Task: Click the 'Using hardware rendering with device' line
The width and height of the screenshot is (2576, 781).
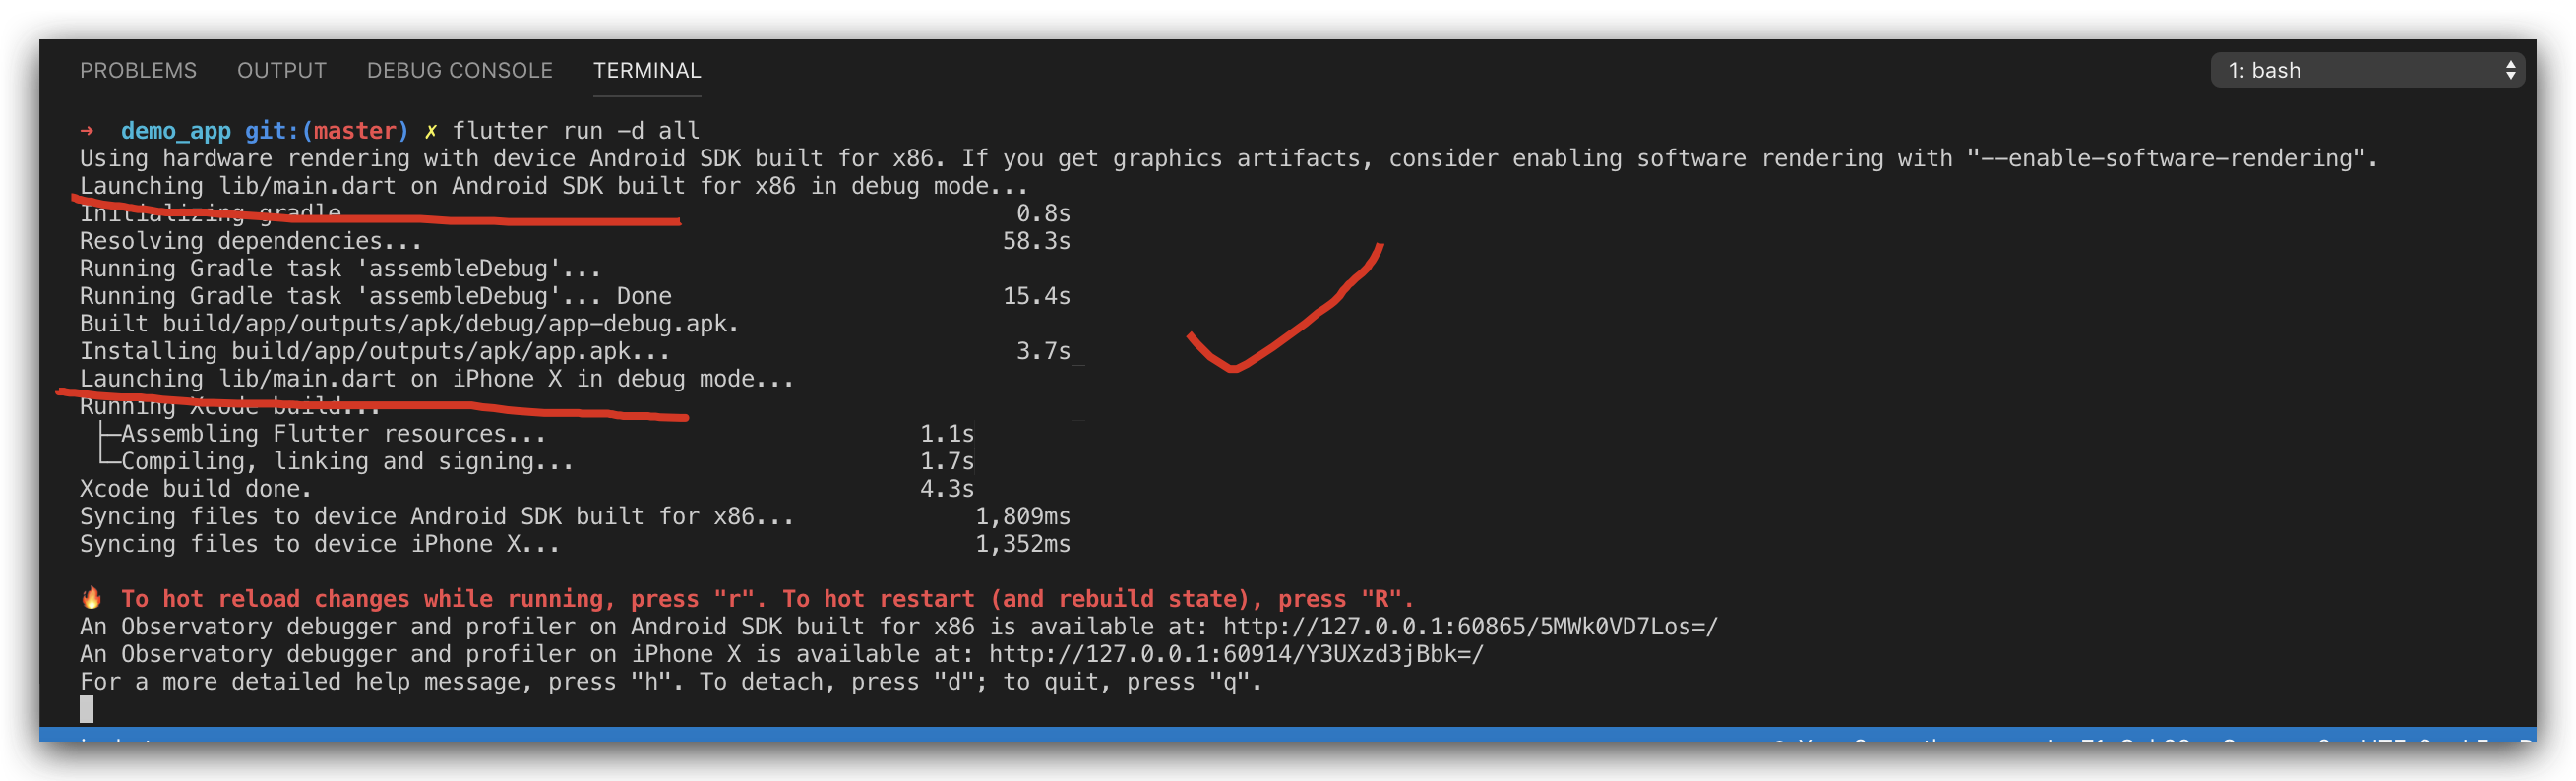Action: 1229,159
